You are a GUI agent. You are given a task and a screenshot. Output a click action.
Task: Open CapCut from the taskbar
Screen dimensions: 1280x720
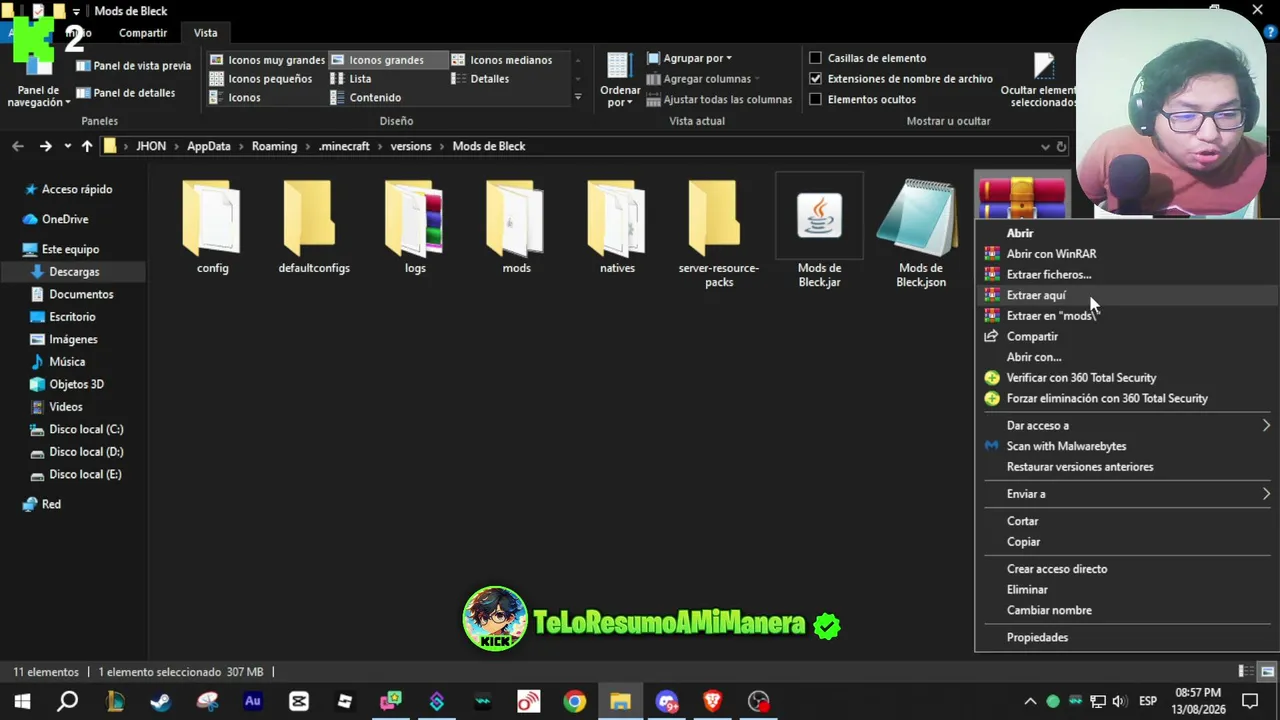299,701
